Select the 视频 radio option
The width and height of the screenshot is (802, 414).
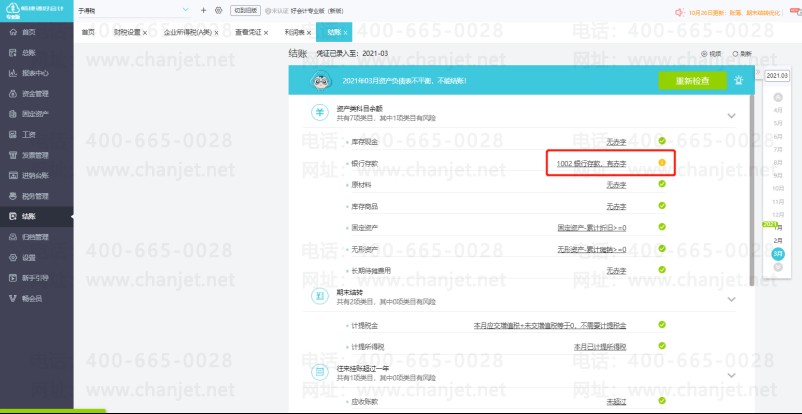[710, 53]
